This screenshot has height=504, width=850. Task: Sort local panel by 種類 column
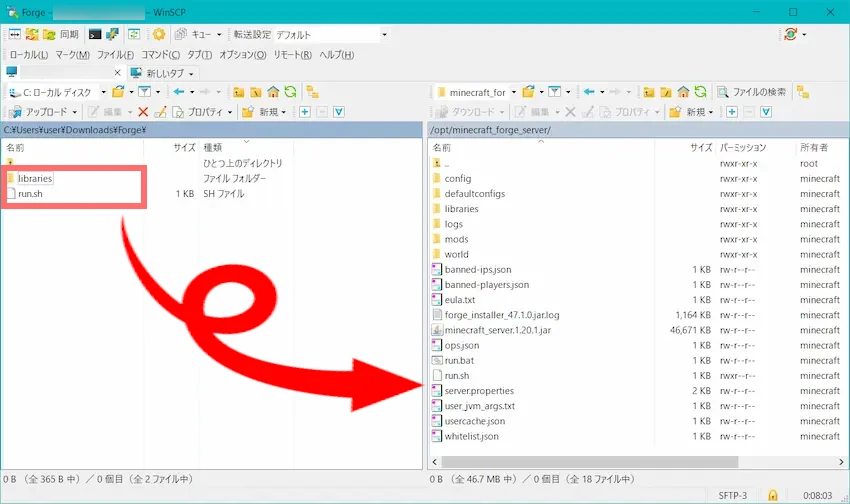tap(212, 147)
